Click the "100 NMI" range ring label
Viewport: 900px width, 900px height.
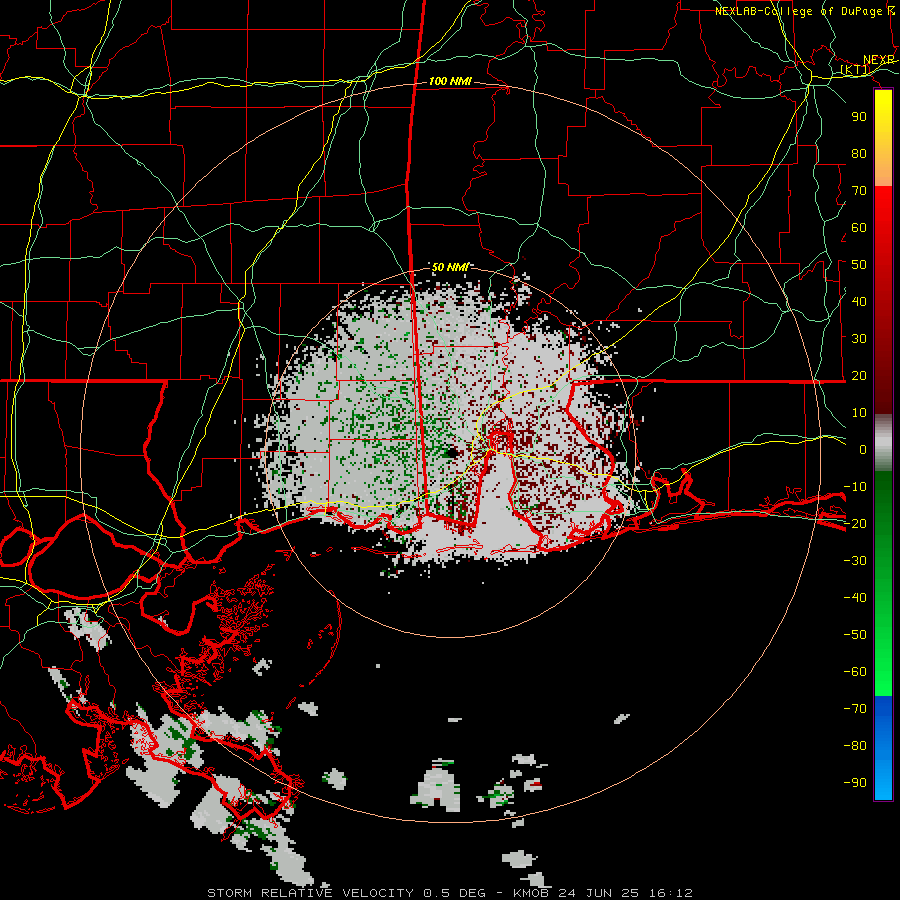450,82
